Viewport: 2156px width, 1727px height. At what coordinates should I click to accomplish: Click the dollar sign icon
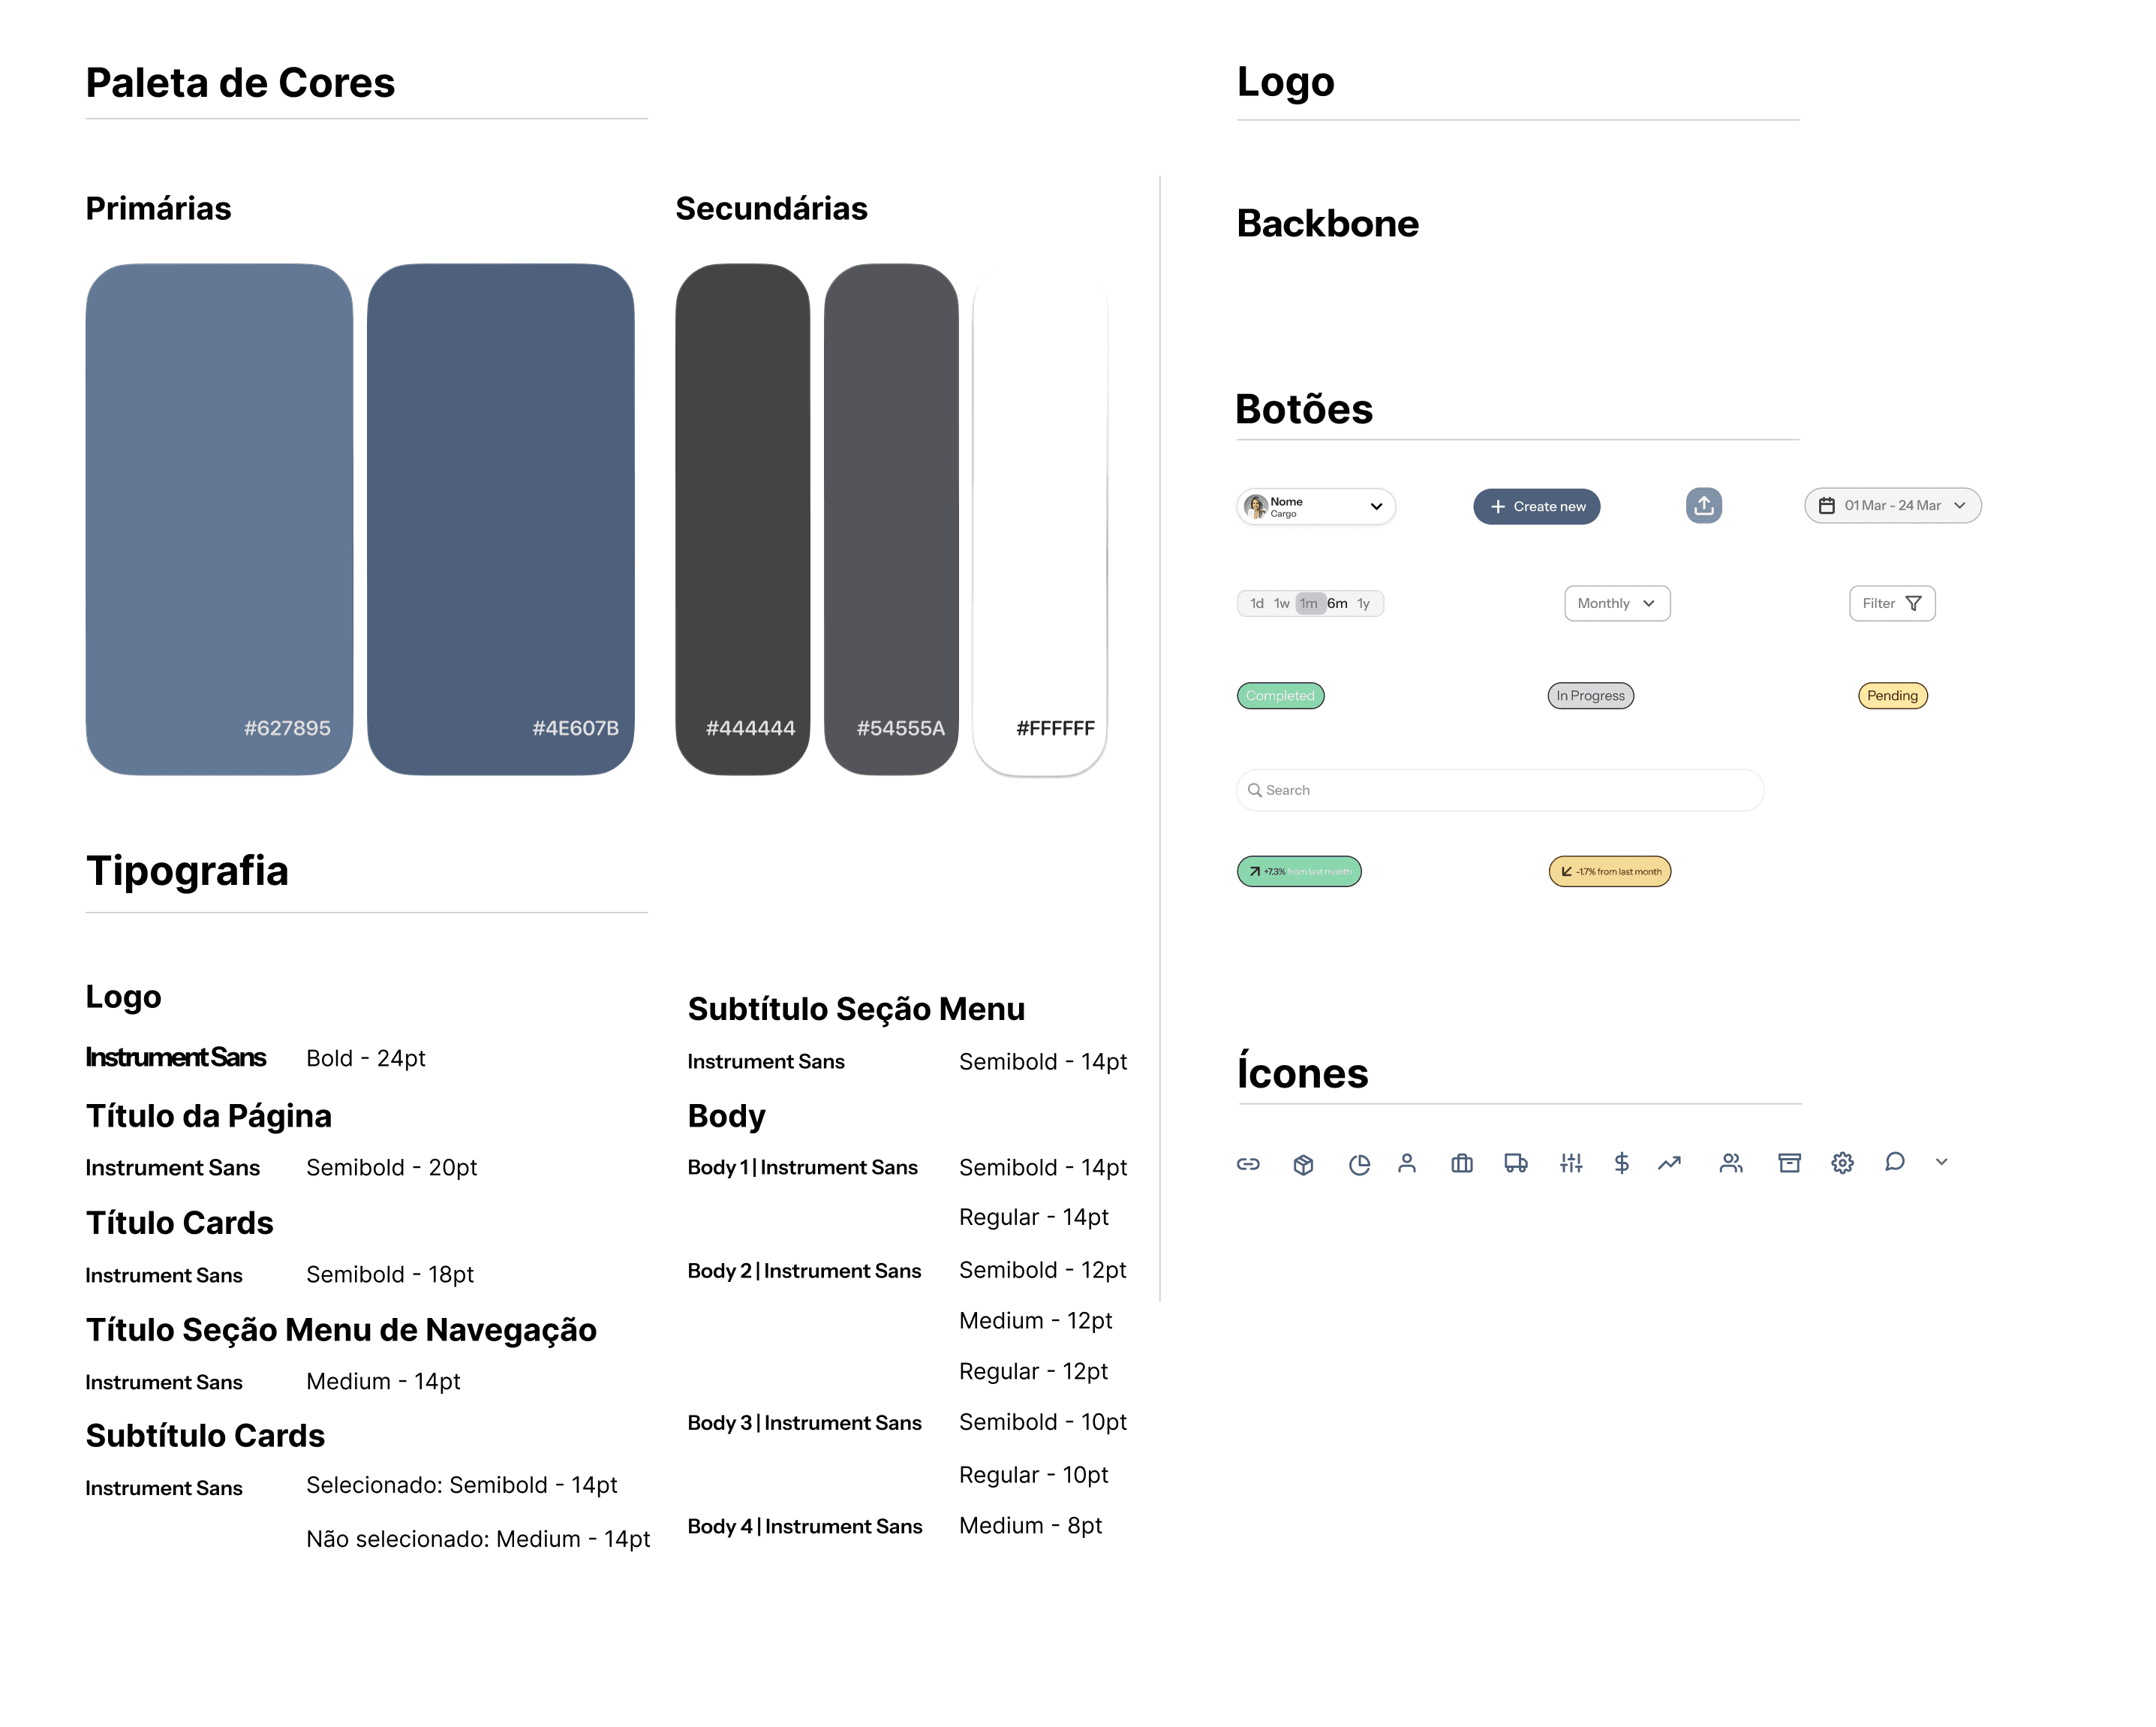(x=1621, y=1162)
